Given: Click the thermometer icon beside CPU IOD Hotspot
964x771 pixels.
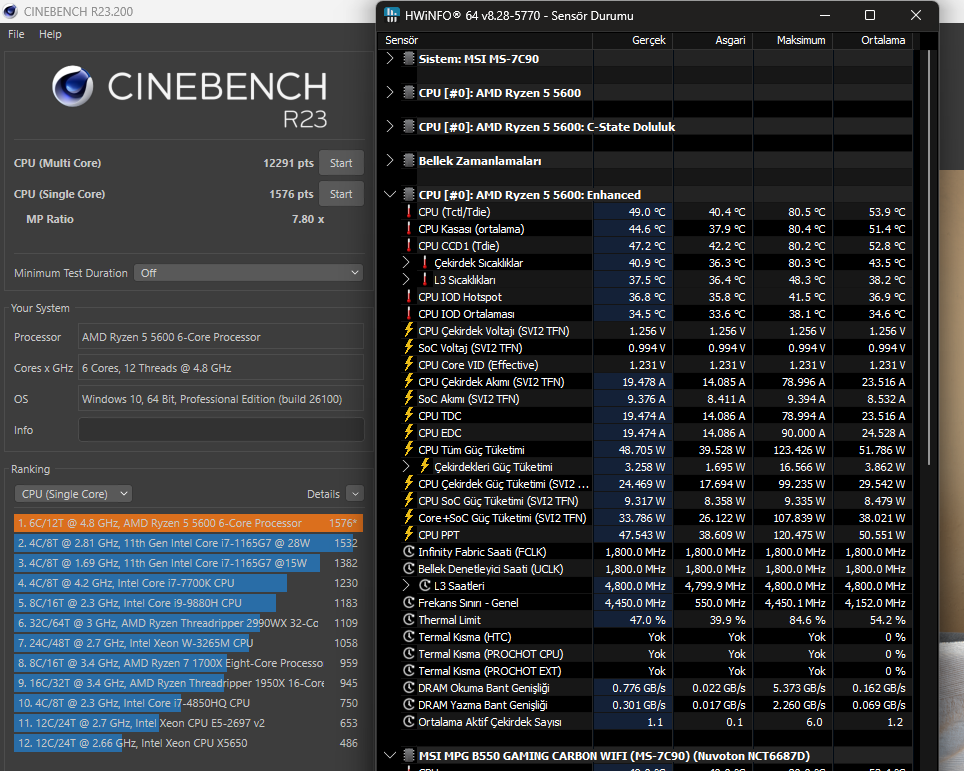Looking at the screenshot, I should click(x=409, y=296).
